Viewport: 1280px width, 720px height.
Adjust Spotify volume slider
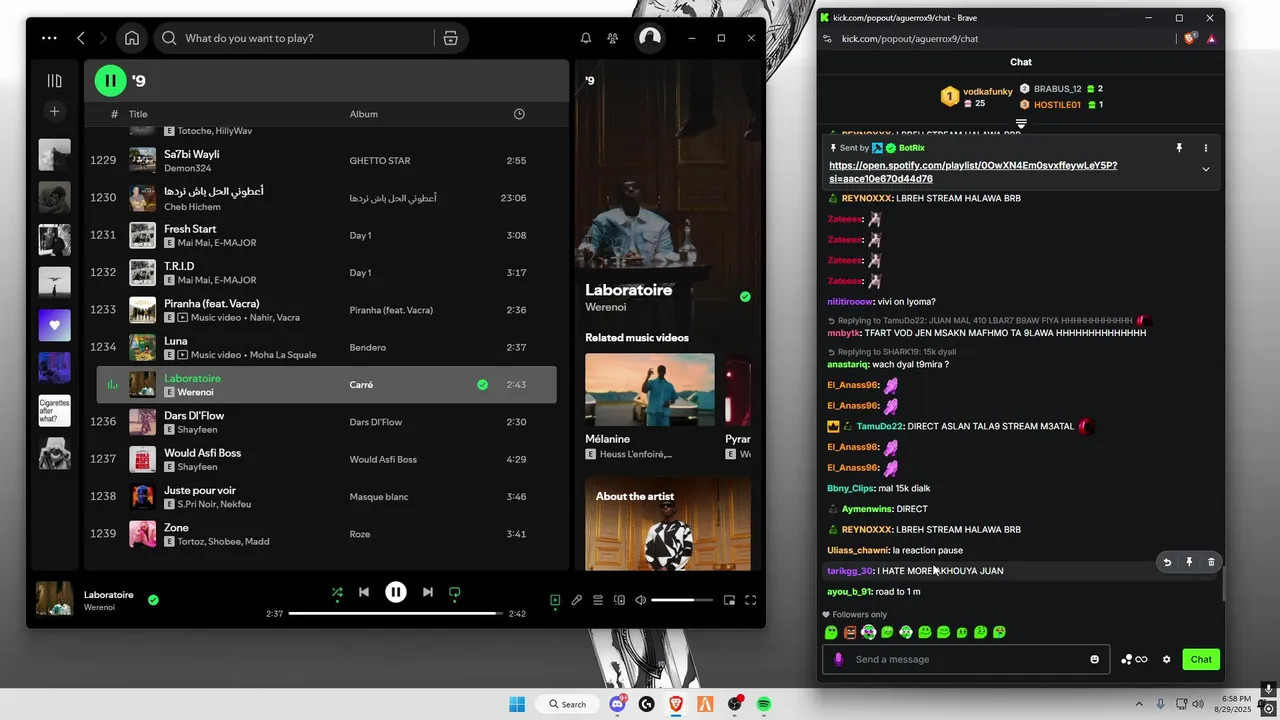click(x=682, y=600)
